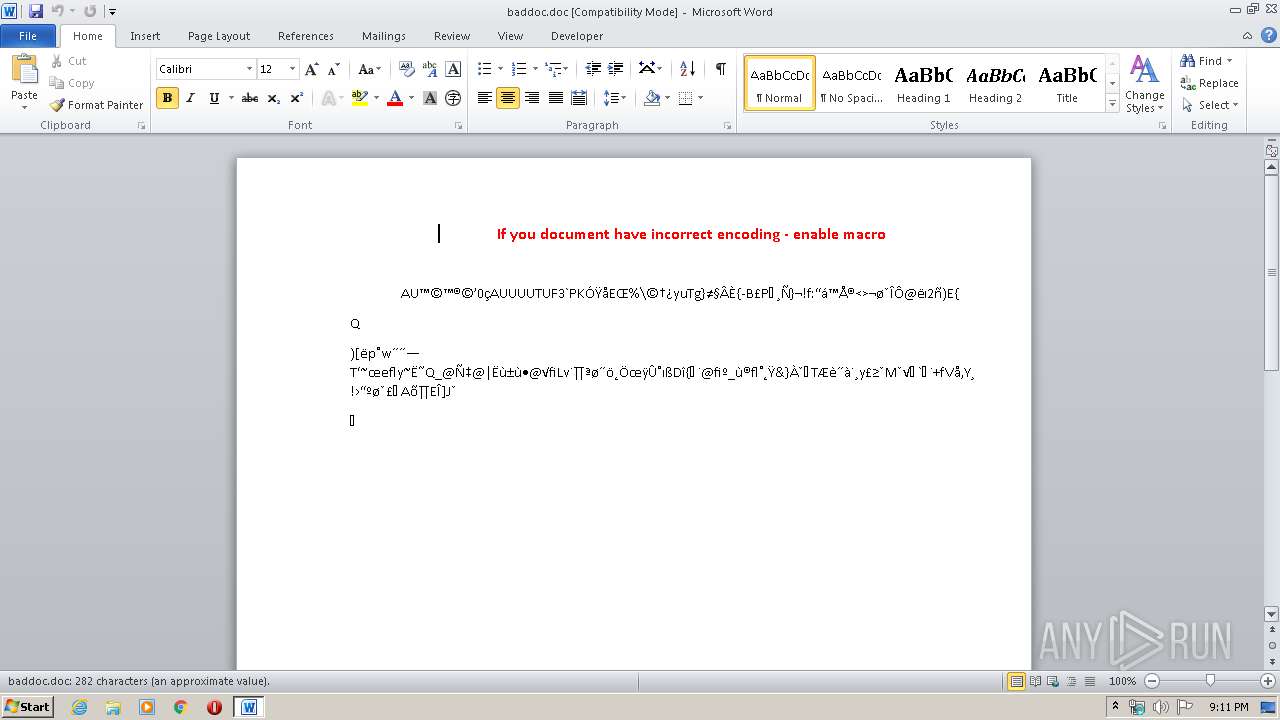Screen dimensions: 1280x720
Task: Click the Undo arrow in title bar
Action: click(57, 11)
